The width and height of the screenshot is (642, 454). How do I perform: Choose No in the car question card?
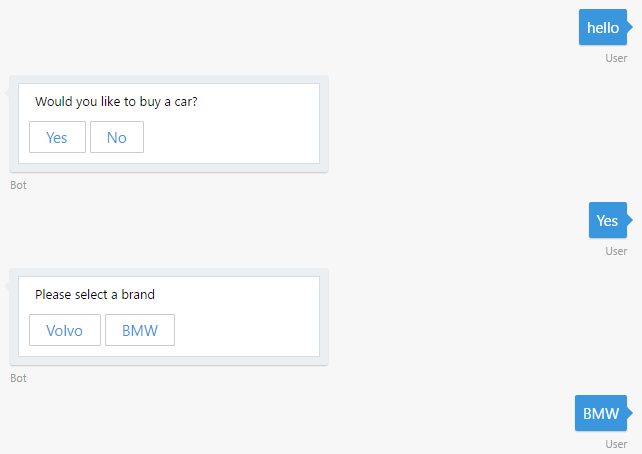click(x=117, y=137)
